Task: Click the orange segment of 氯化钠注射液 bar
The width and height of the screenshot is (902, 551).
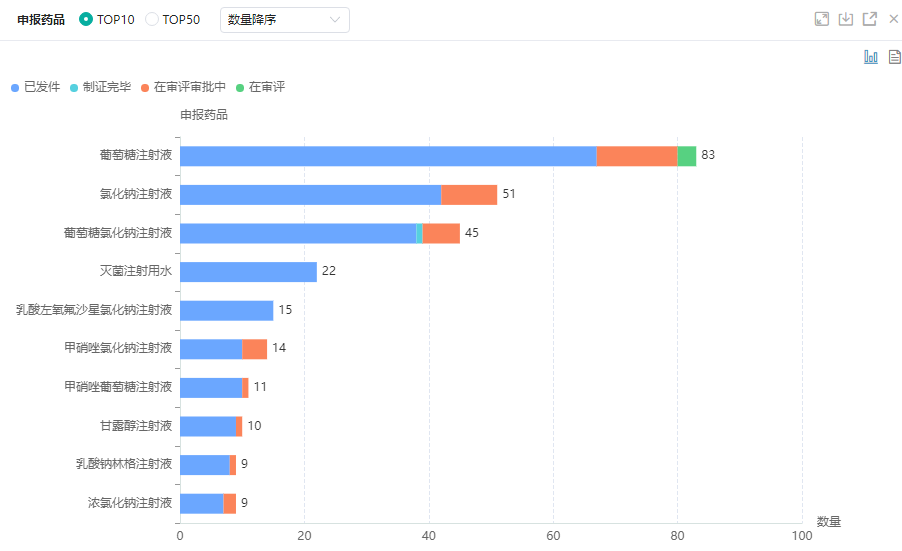Action: pos(469,195)
